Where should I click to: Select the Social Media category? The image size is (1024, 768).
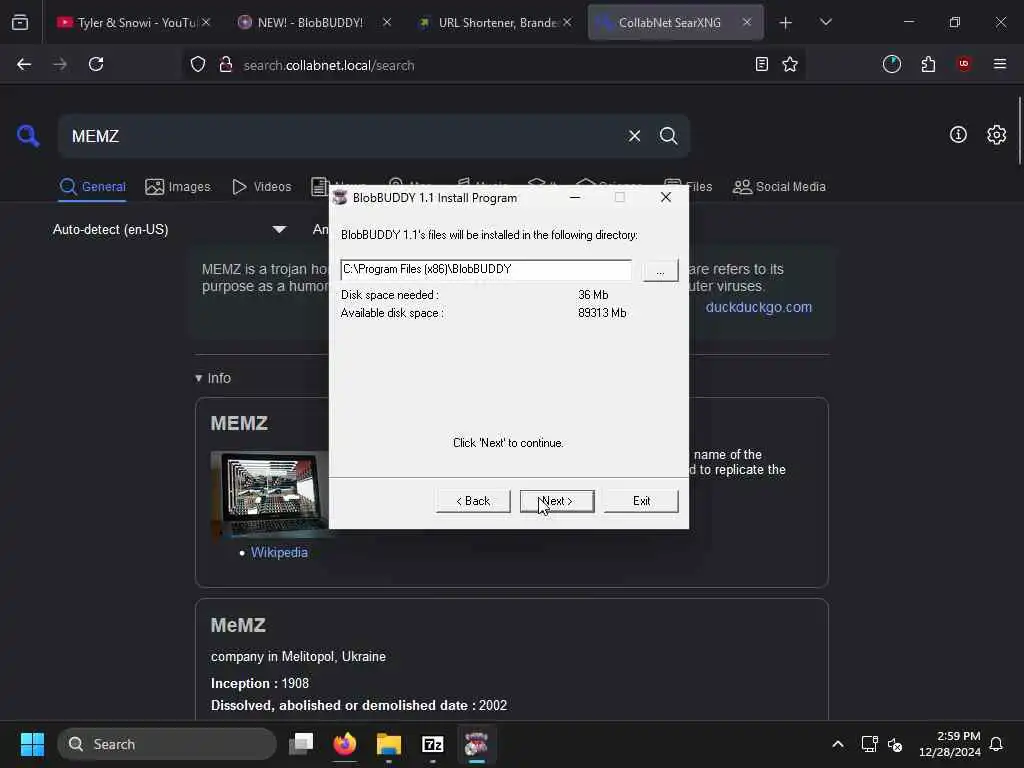779,187
